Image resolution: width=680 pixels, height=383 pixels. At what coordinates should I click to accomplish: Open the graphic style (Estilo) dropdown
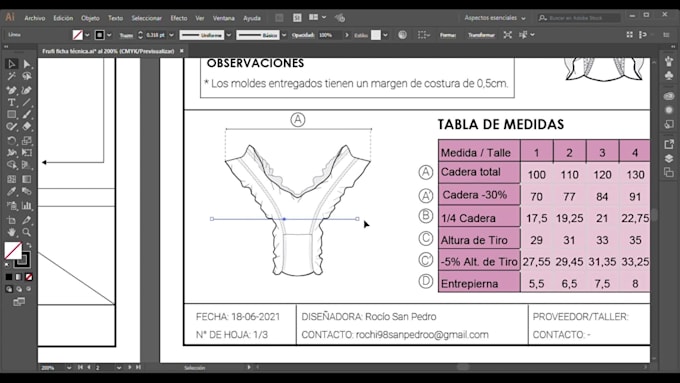385,35
